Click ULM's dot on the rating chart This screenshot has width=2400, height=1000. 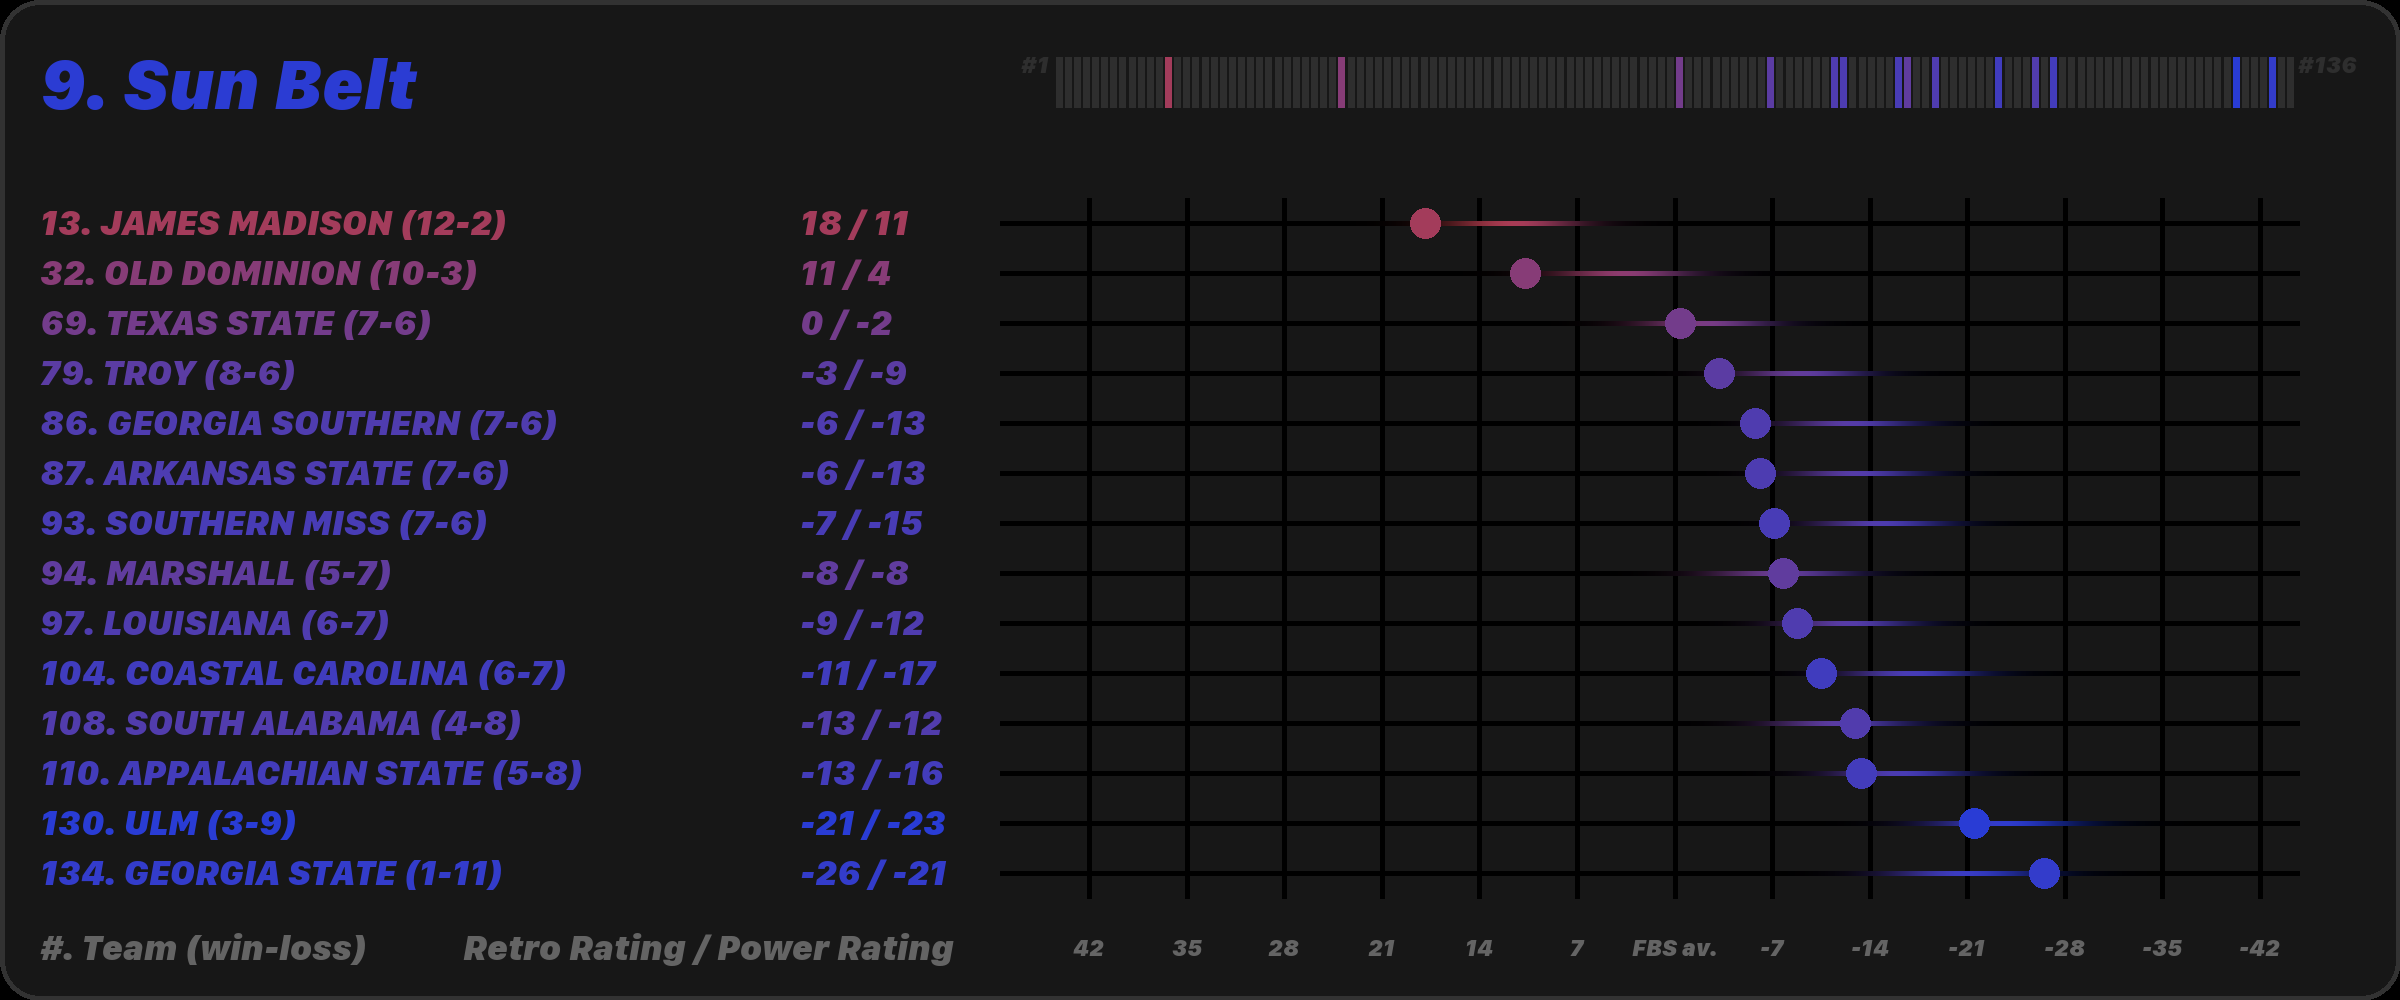(1974, 823)
